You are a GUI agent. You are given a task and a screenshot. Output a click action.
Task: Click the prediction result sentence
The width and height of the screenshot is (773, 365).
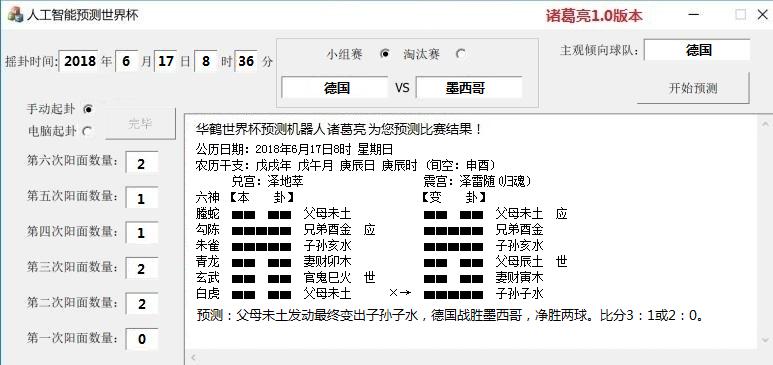click(450, 315)
